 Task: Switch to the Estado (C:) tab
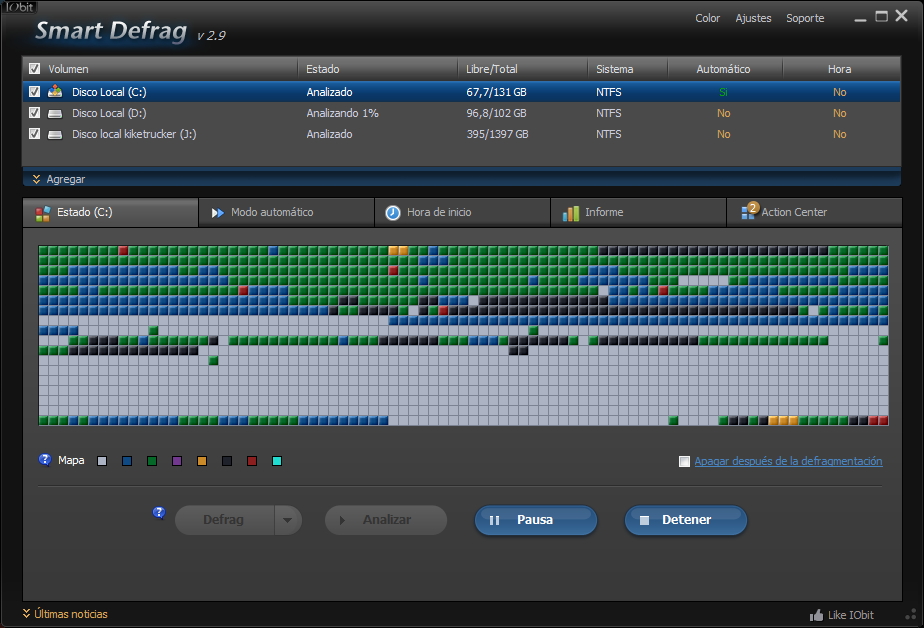(x=111, y=213)
